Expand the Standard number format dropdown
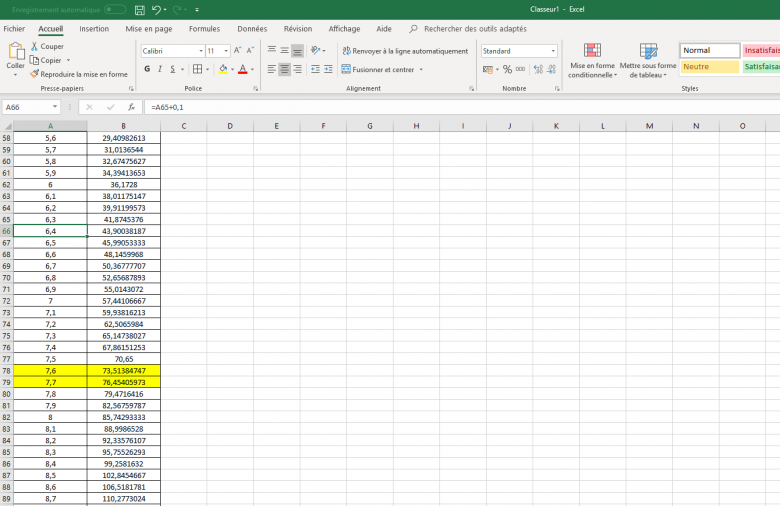This screenshot has width=780, height=506. coord(553,51)
